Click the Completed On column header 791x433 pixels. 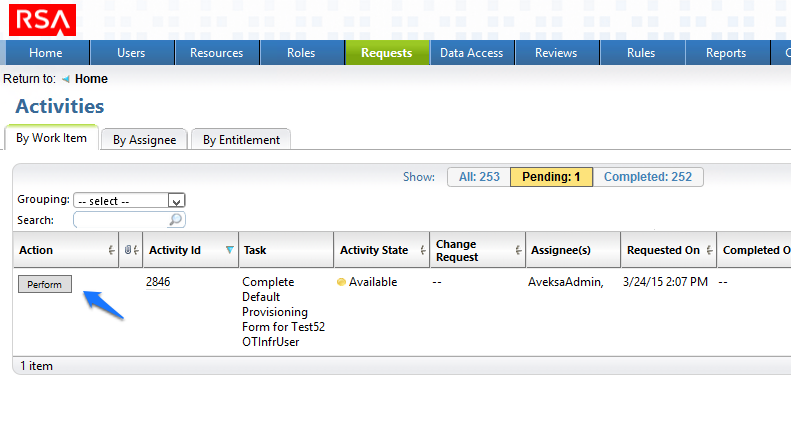756,250
